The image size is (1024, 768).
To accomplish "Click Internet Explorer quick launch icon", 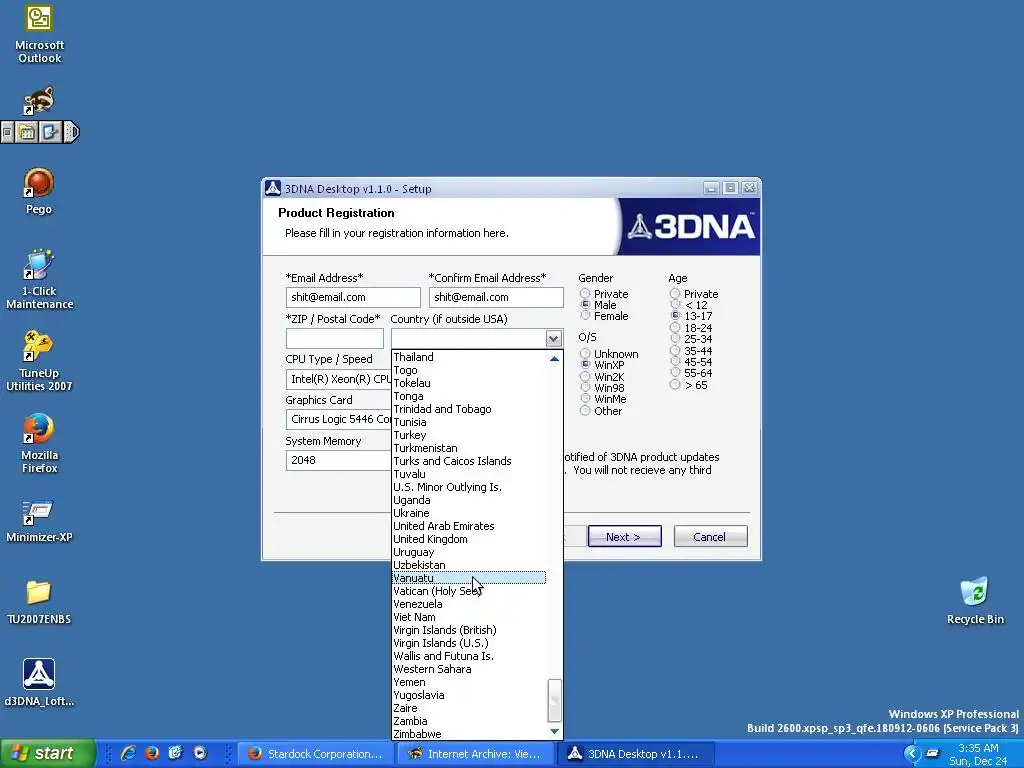I will pos(128,753).
